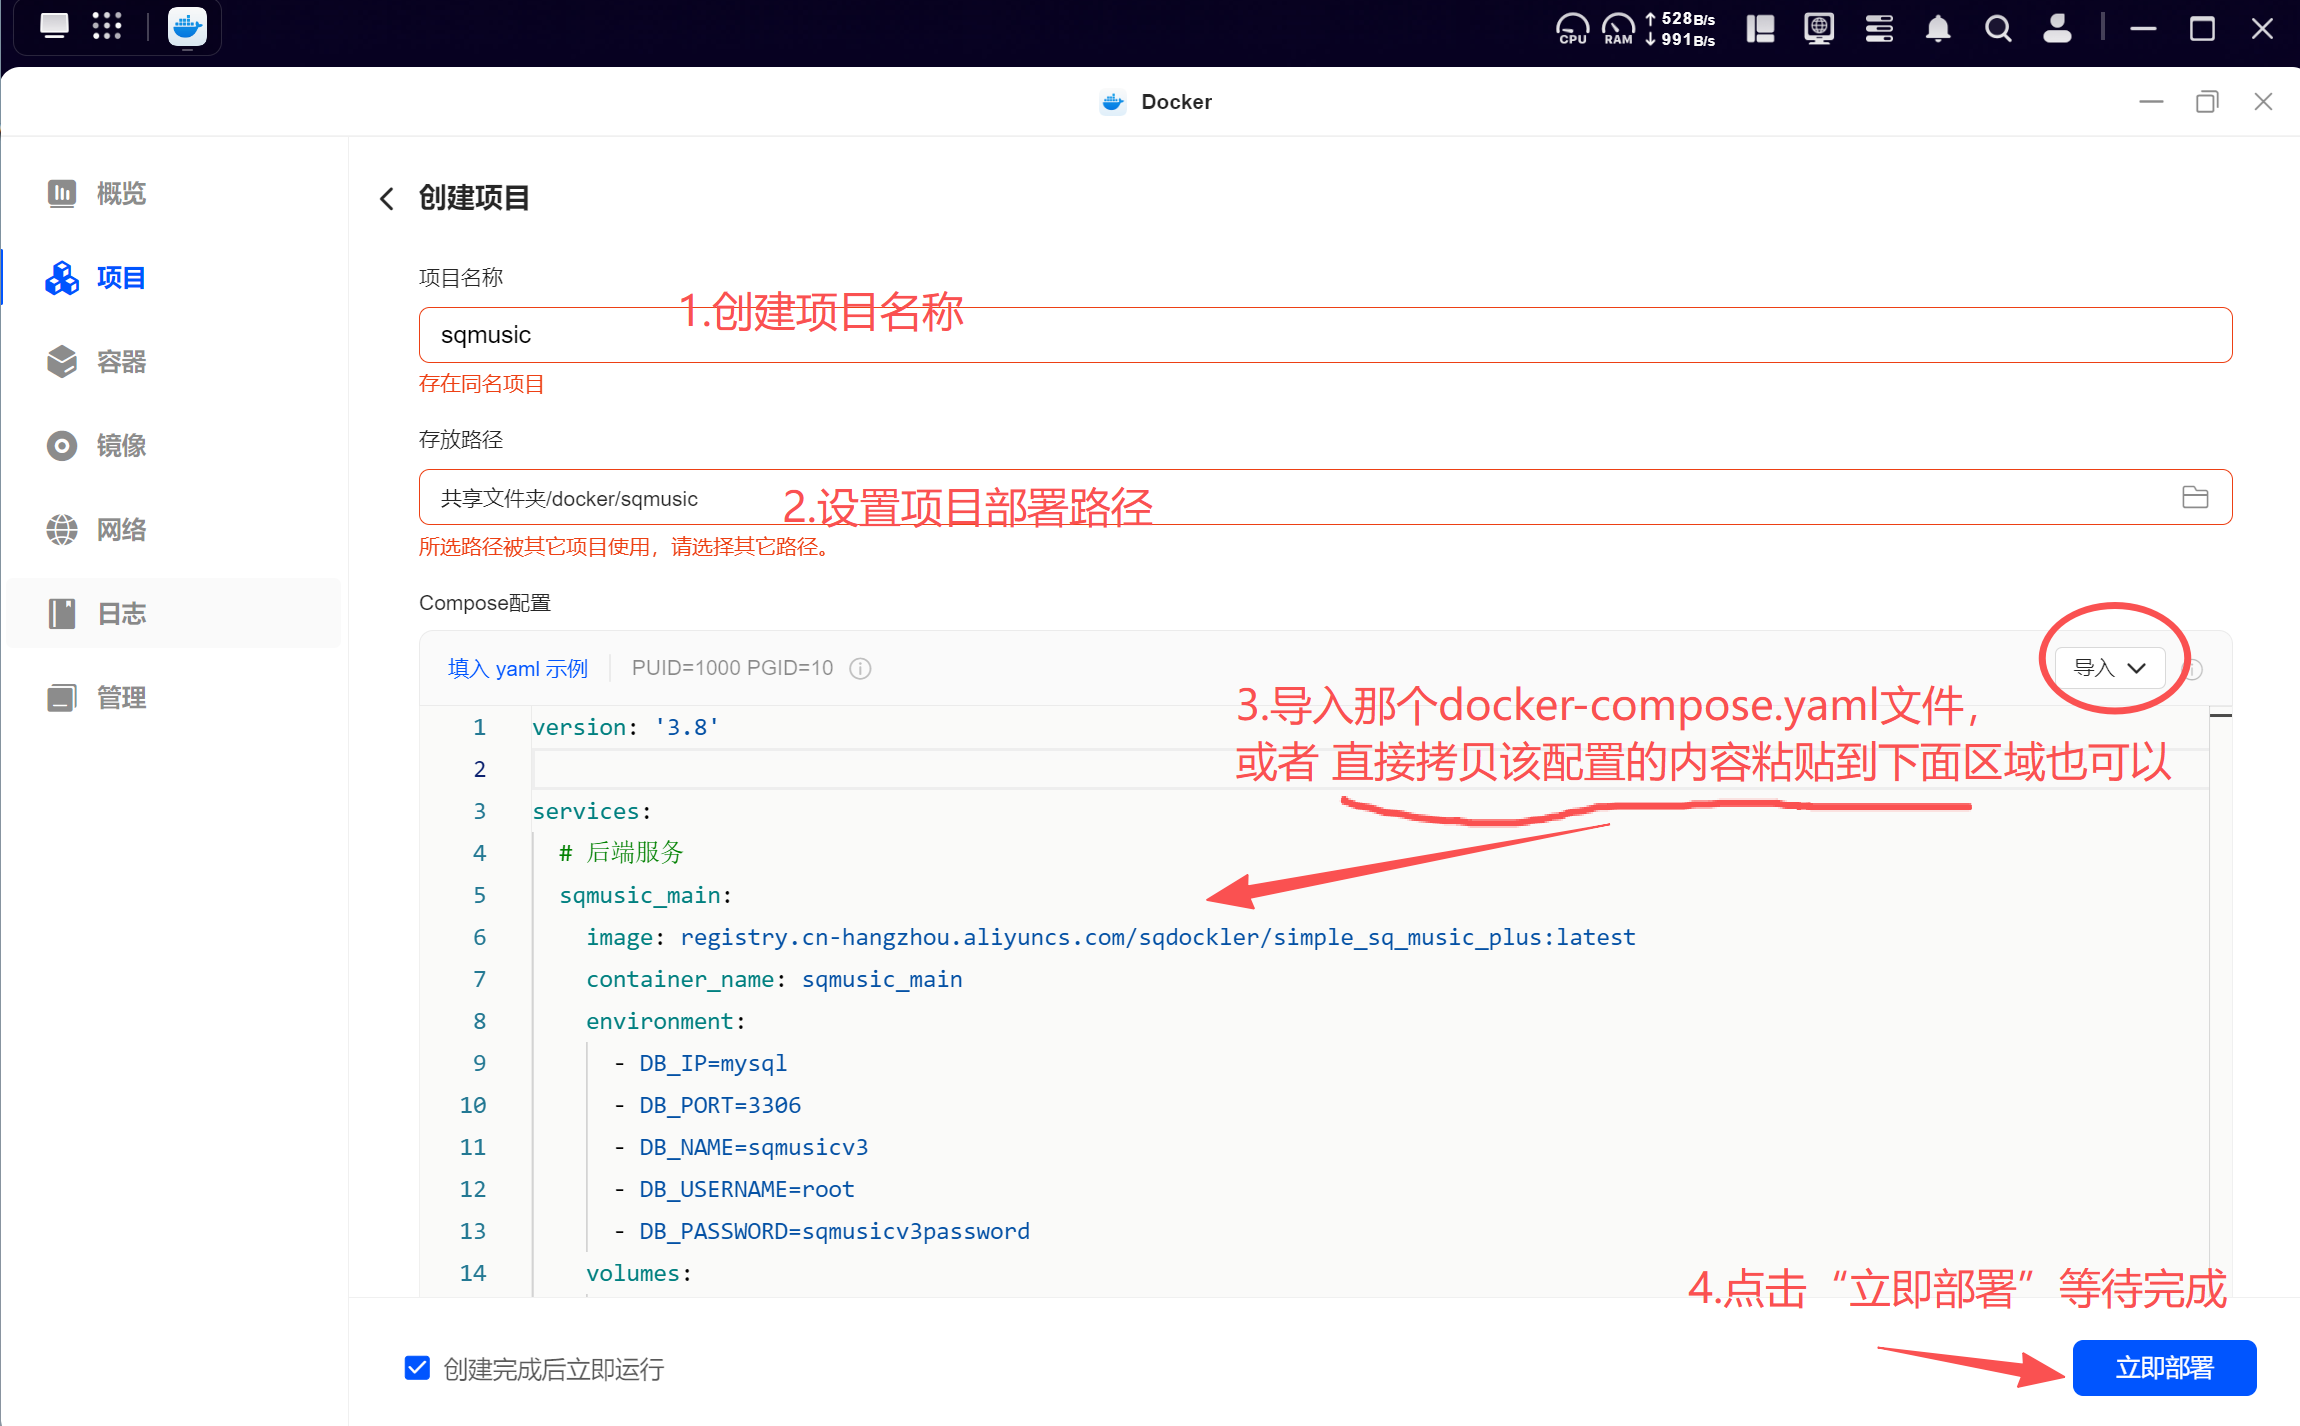The image size is (2300, 1426).
Task: Click the Docker whale icon in taskbar
Action: coord(187,27)
